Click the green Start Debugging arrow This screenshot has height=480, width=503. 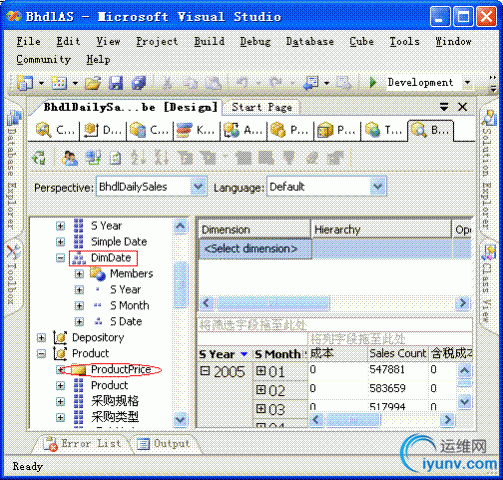coord(373,82)
